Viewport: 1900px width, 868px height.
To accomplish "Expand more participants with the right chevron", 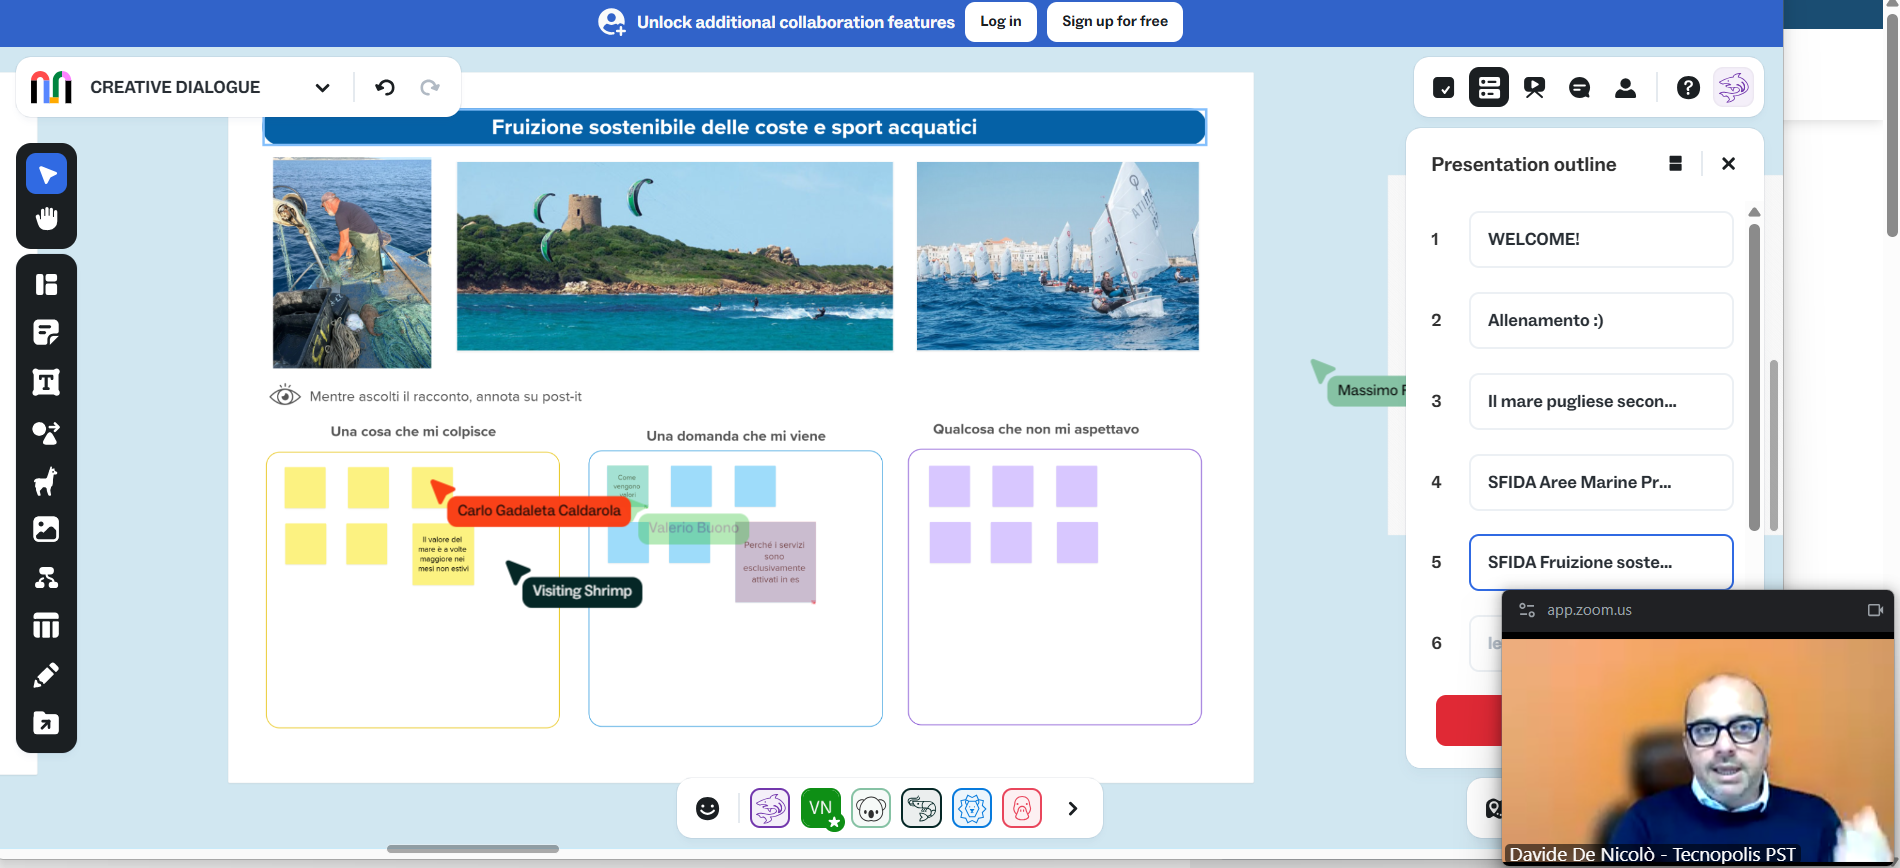I will (x=1072, y=808).
